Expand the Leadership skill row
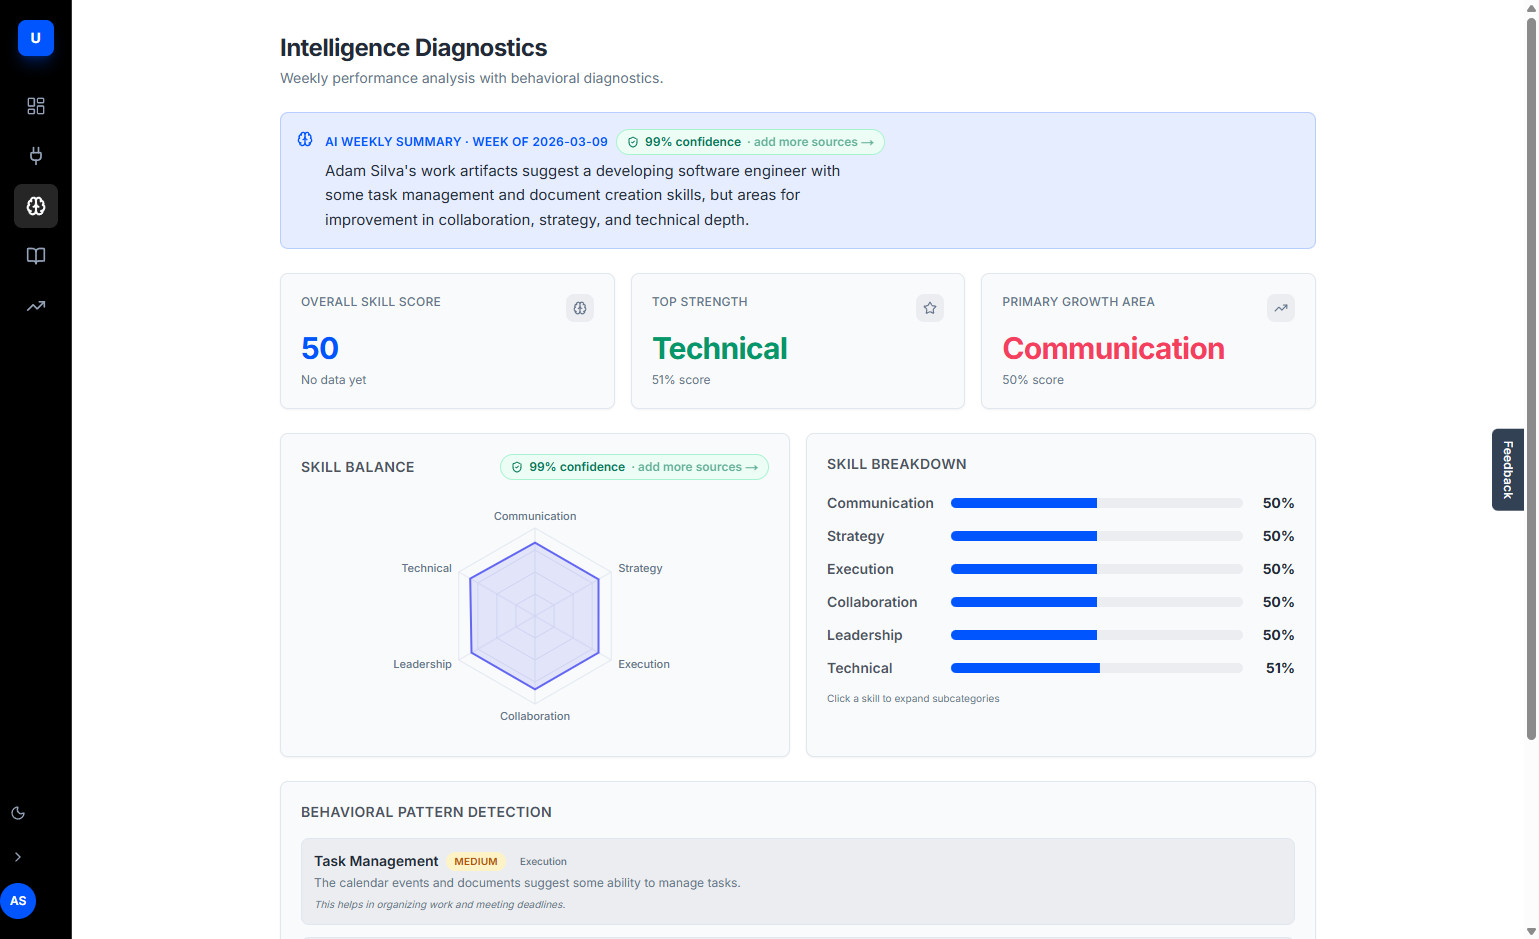Viewport: 1539px width, 939px height. (864, 635)
